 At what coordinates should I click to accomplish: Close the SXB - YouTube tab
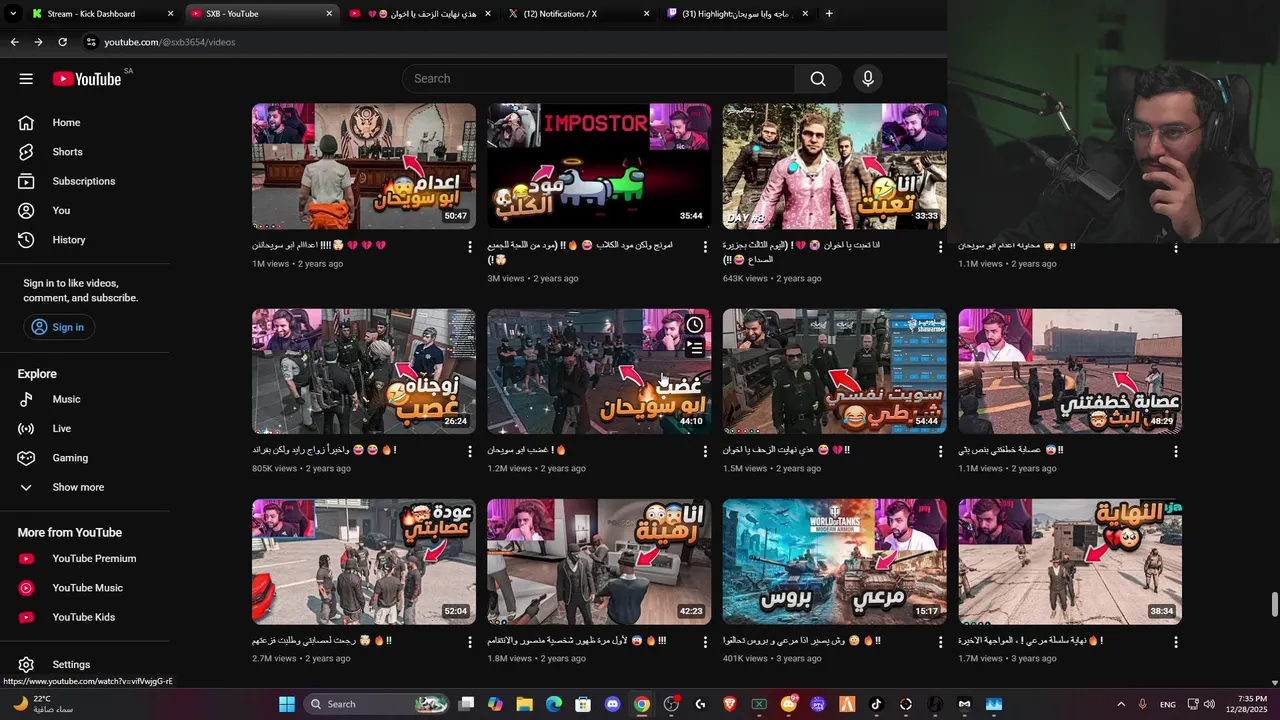pos(329,14)
